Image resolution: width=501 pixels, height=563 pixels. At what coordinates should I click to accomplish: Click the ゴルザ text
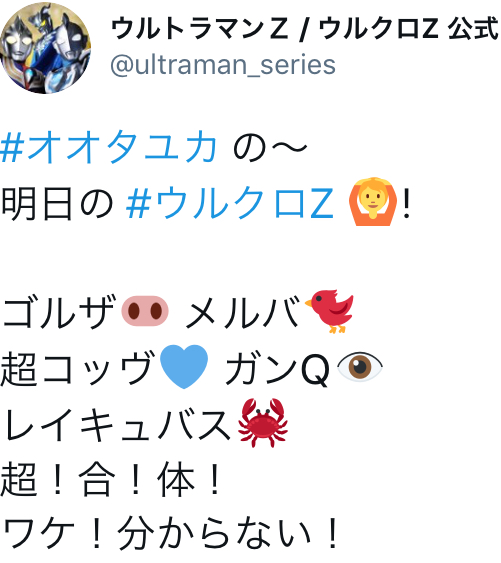[59, 312]
